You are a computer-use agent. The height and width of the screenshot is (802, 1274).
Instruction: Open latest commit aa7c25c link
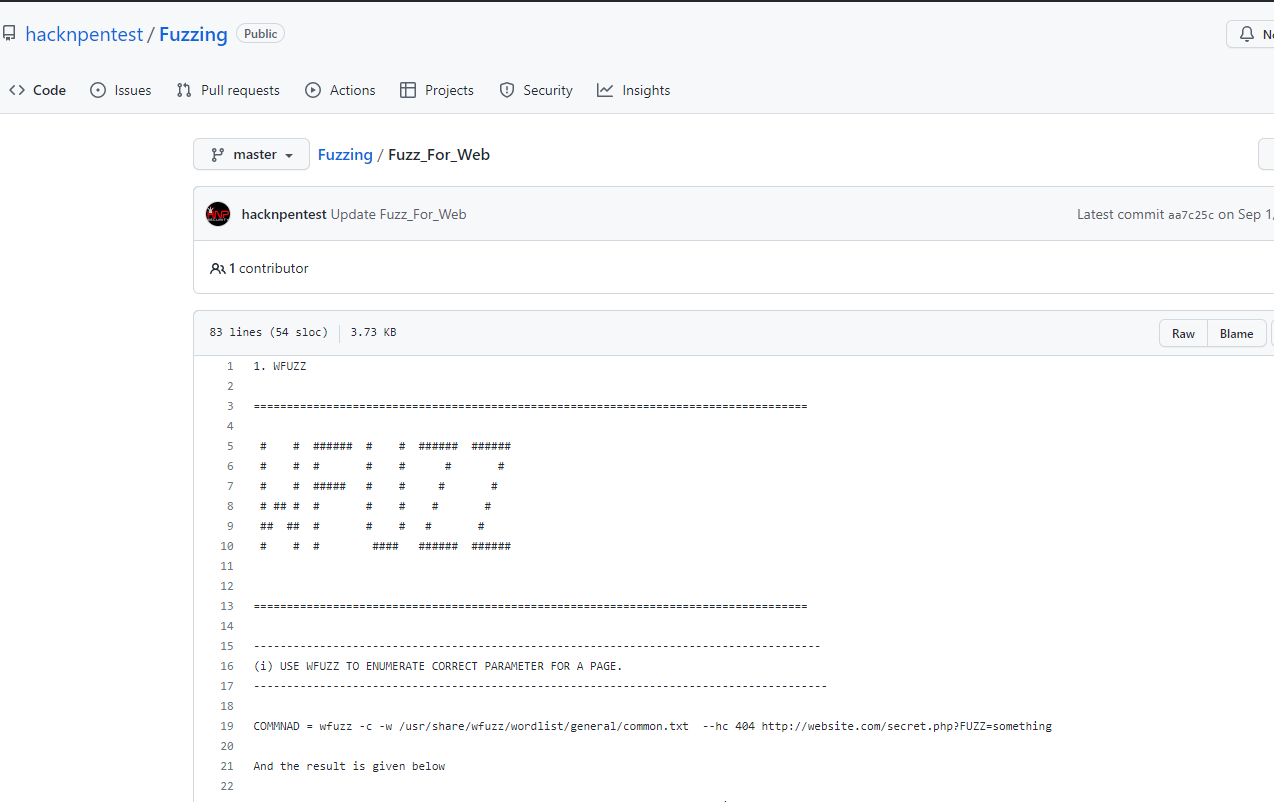coord(1190,215)
